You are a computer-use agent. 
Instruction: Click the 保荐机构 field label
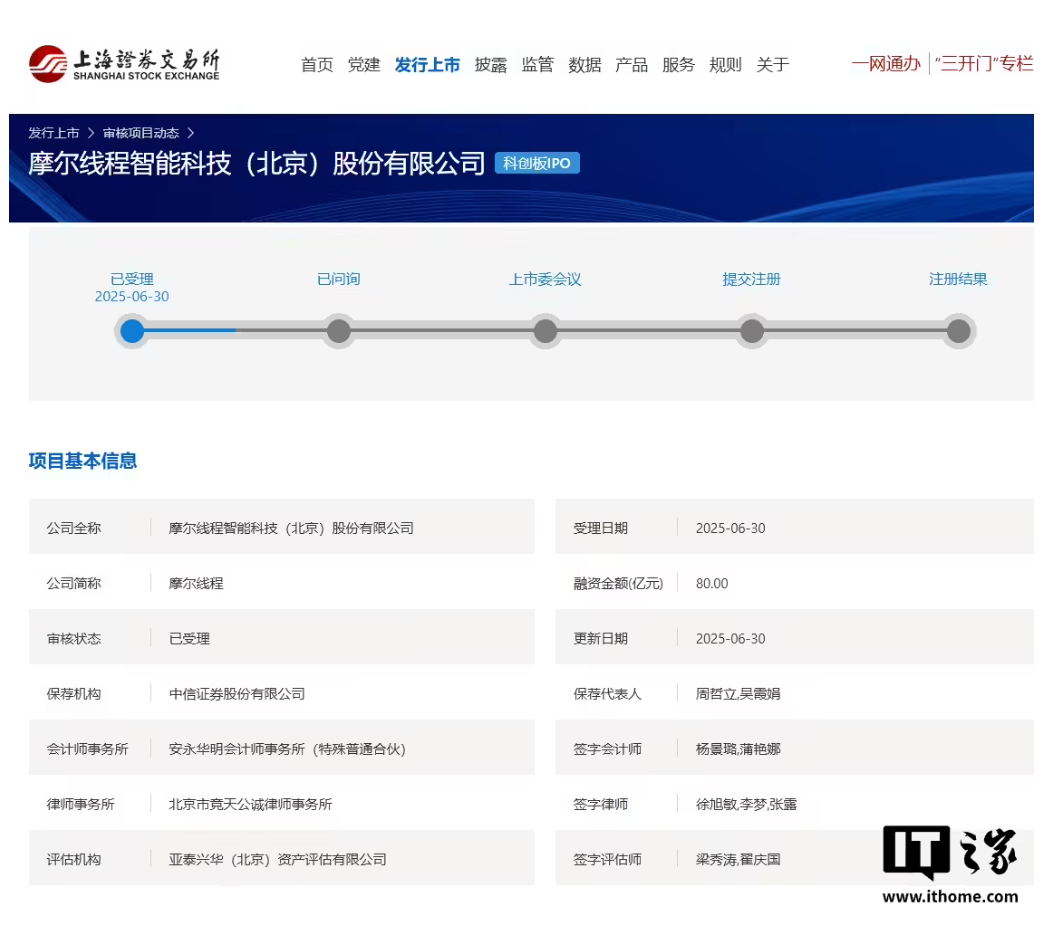74,694
